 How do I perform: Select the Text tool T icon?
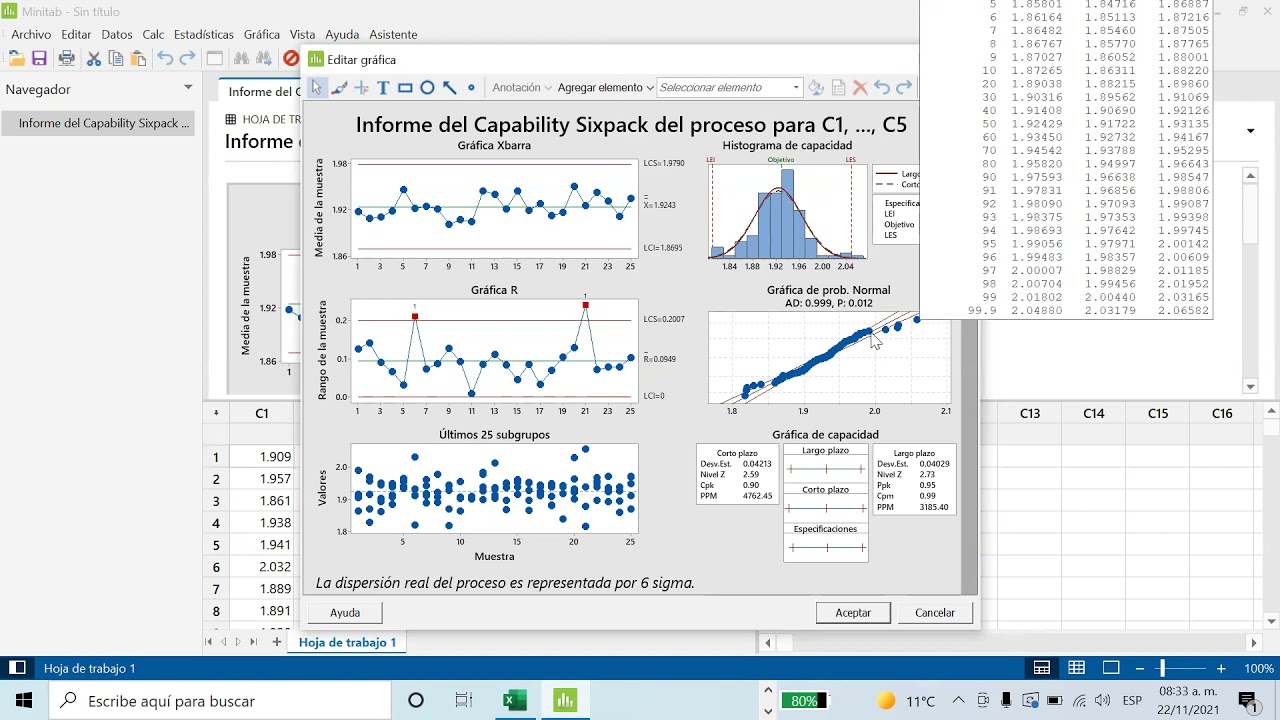coord(383,88)
